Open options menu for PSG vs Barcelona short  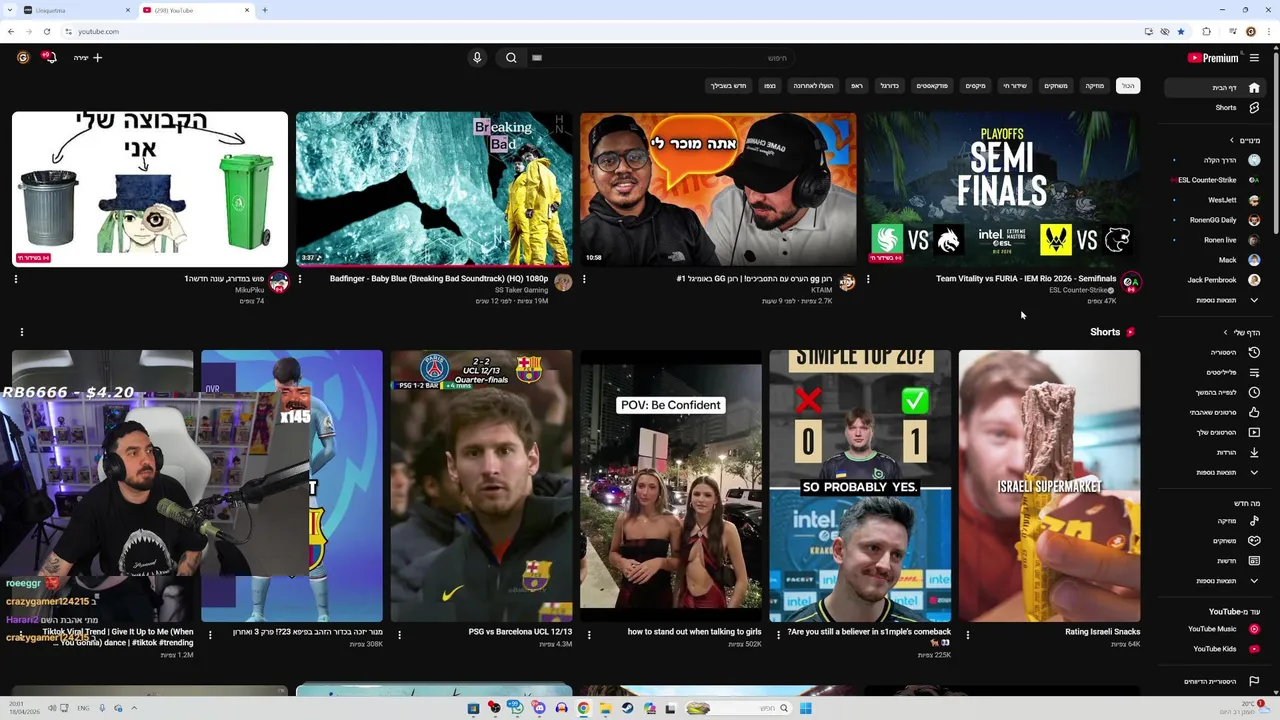399,634
